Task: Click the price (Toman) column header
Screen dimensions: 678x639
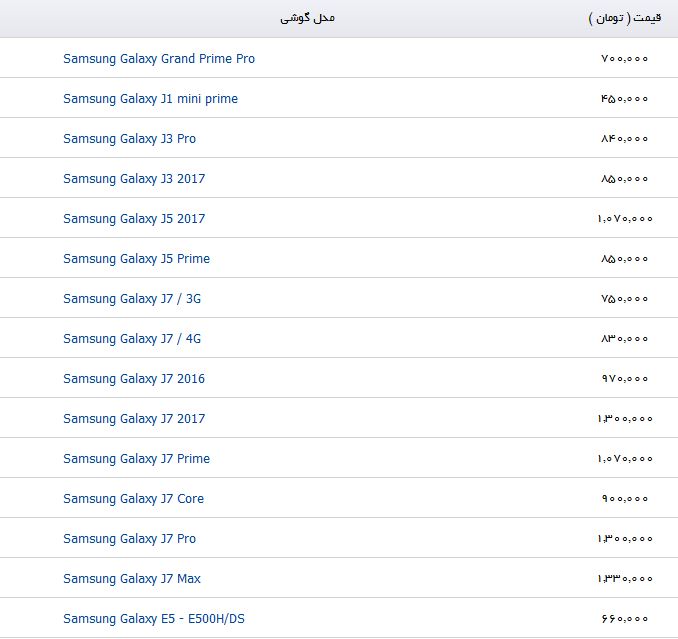Action: 625,18
